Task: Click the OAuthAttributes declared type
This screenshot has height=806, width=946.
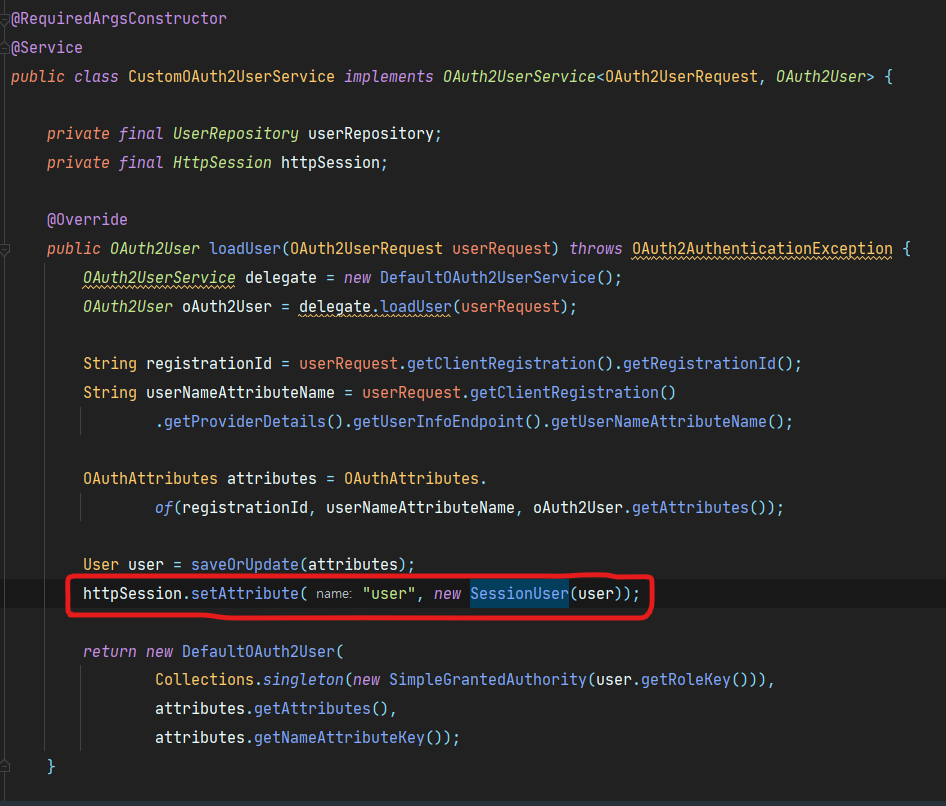Action: (x=150, y=478)
